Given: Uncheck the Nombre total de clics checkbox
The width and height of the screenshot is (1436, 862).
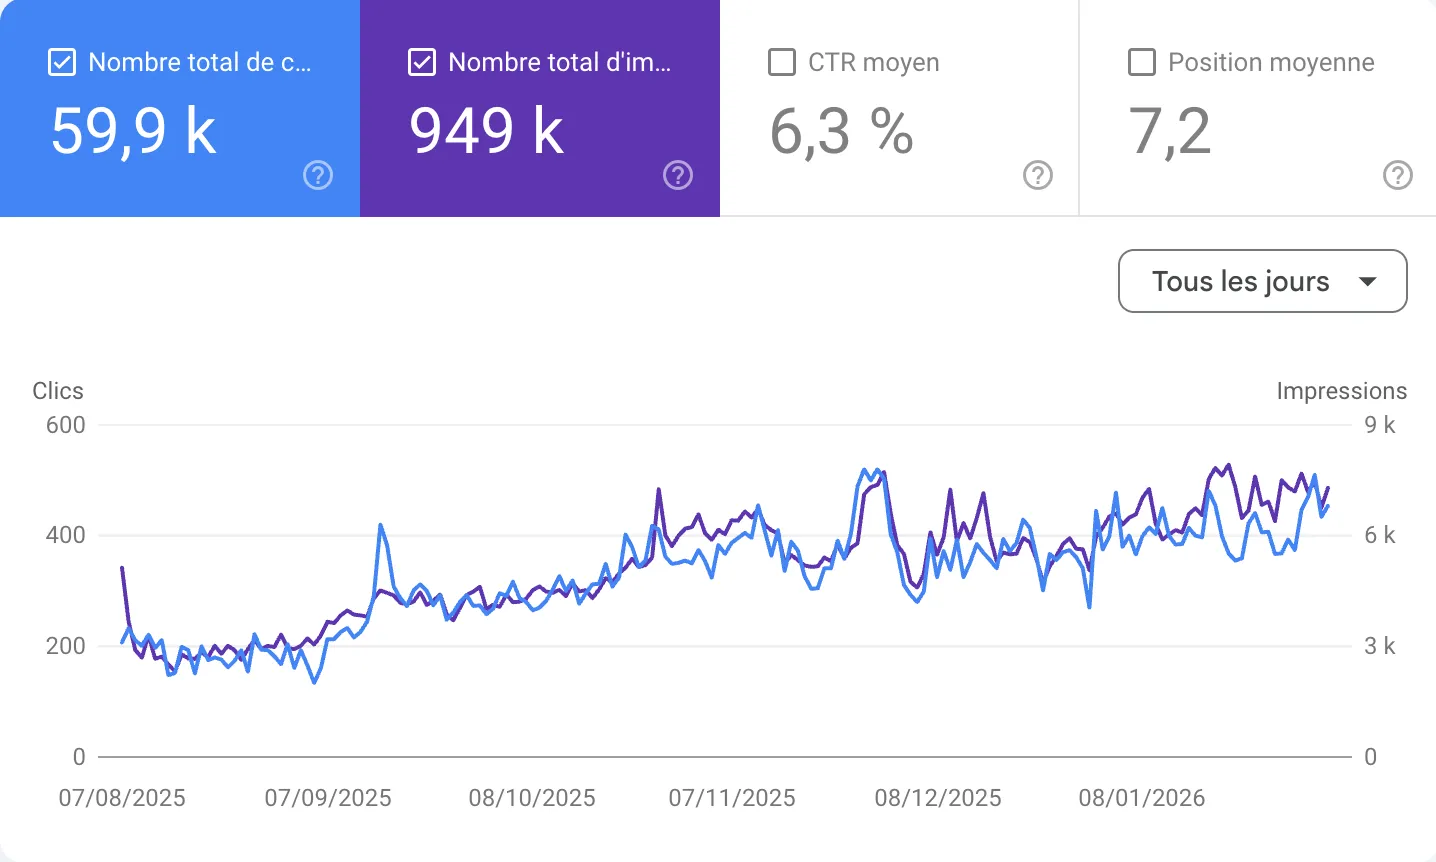Looking at the screenshot, I should tap(62, 62).
